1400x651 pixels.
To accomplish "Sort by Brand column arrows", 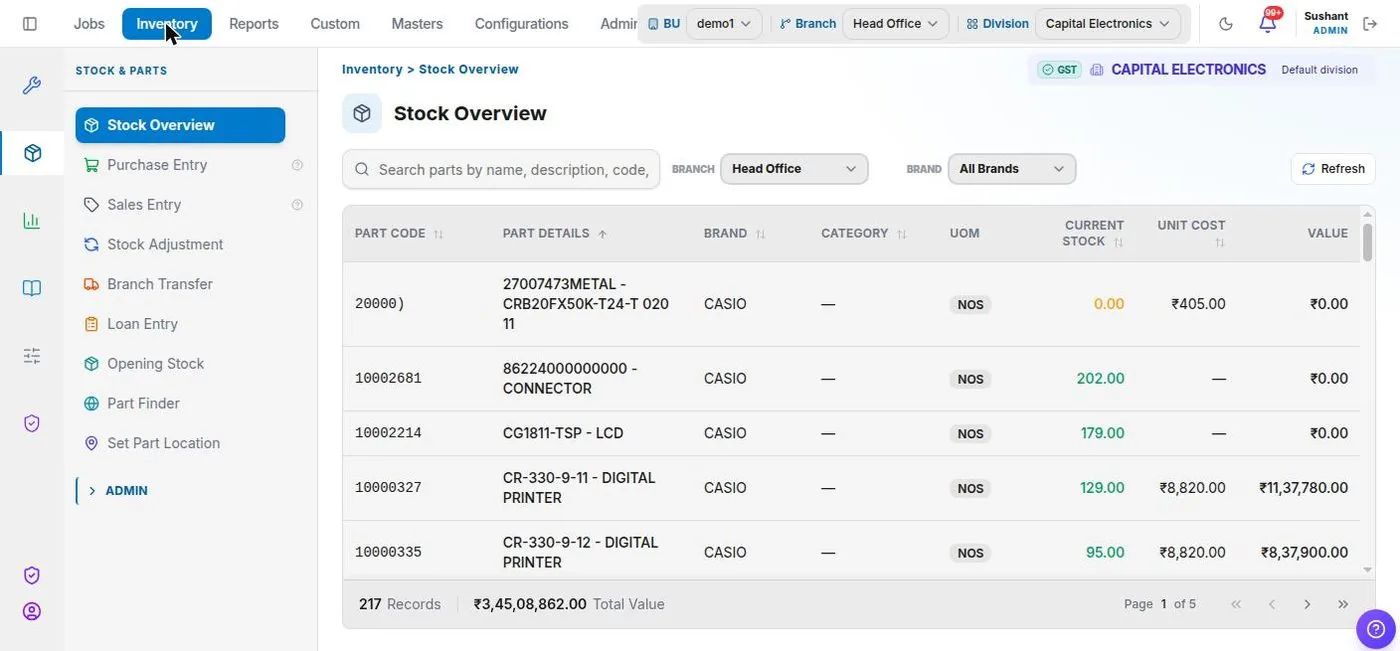I will tap(760, 234).
